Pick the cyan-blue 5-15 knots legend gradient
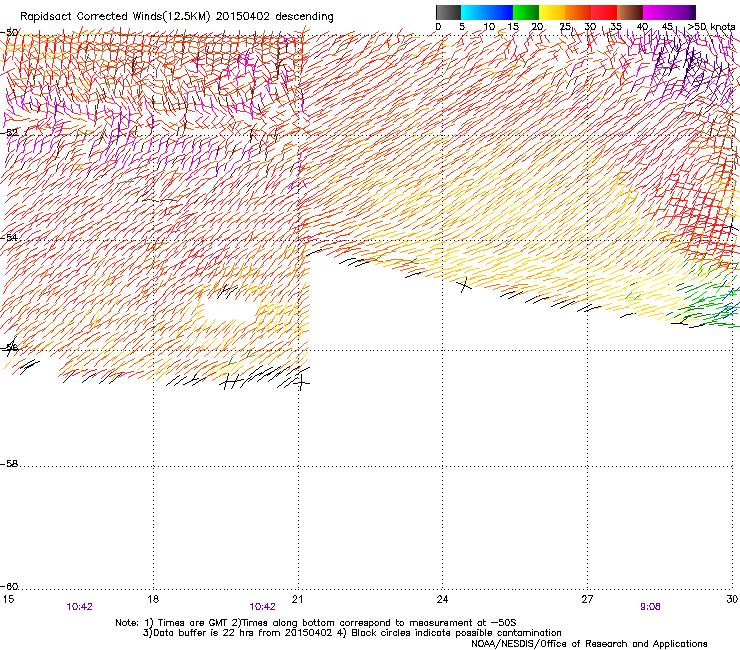Viewport: 740px width, 650px height. click(x=487, y=12)
